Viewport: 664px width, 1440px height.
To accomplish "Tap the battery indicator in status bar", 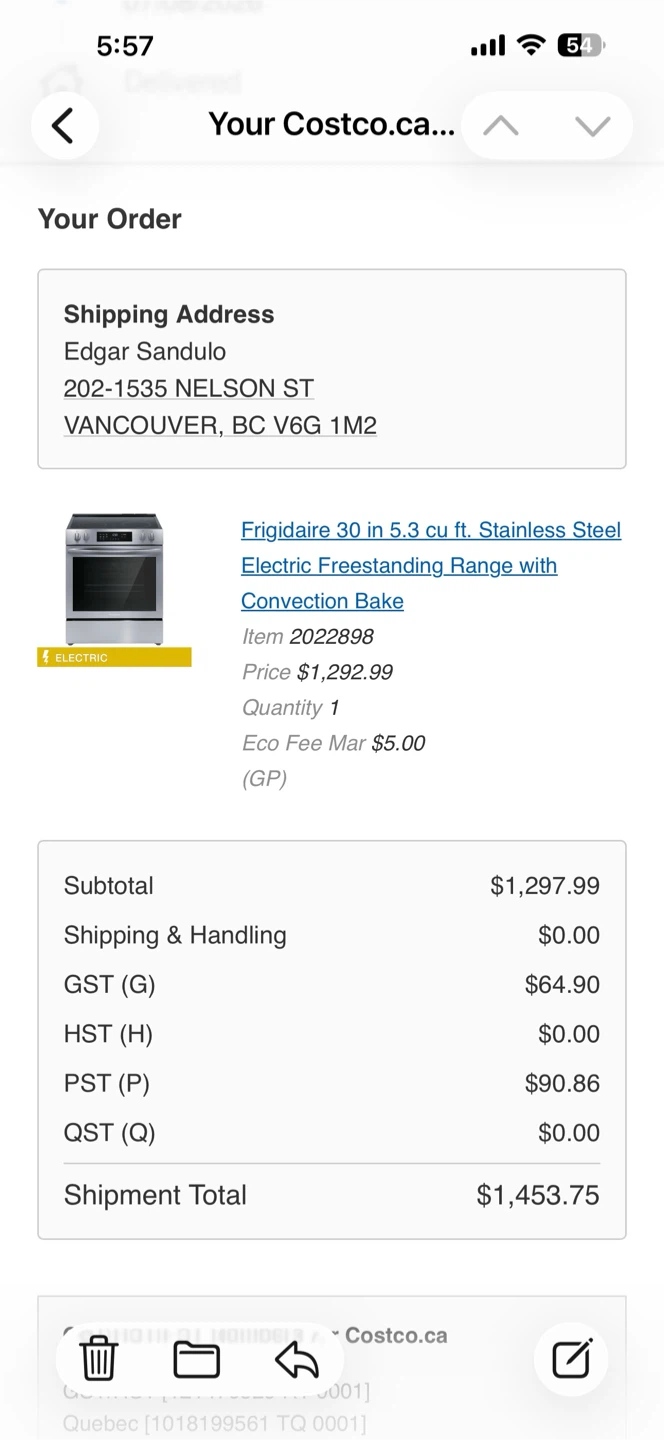I will click(x=580, y=45).
